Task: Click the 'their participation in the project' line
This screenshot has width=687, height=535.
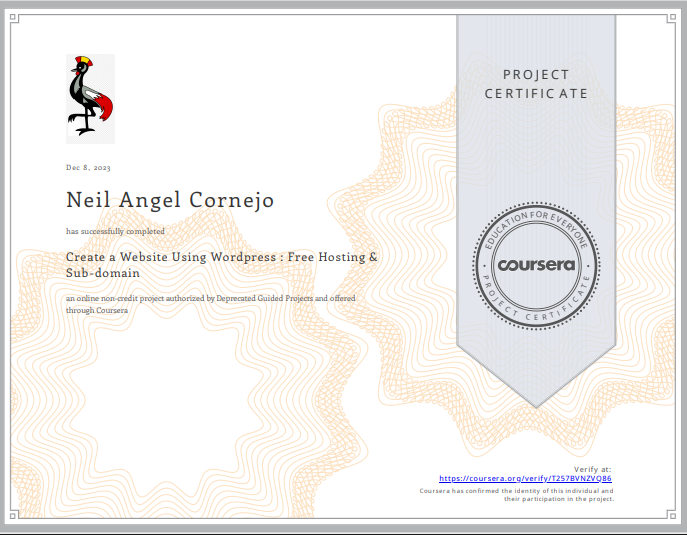Action: (x=557, y=498)
